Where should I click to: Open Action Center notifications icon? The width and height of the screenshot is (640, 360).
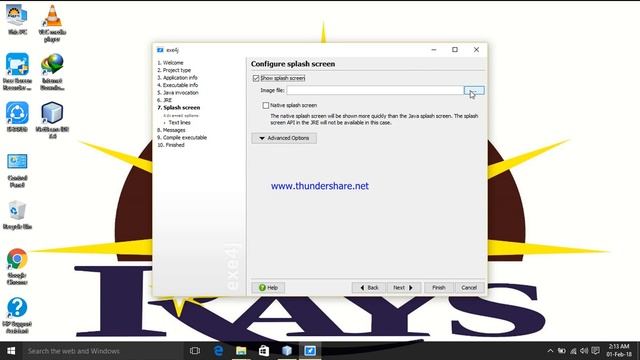coord(596,351)
